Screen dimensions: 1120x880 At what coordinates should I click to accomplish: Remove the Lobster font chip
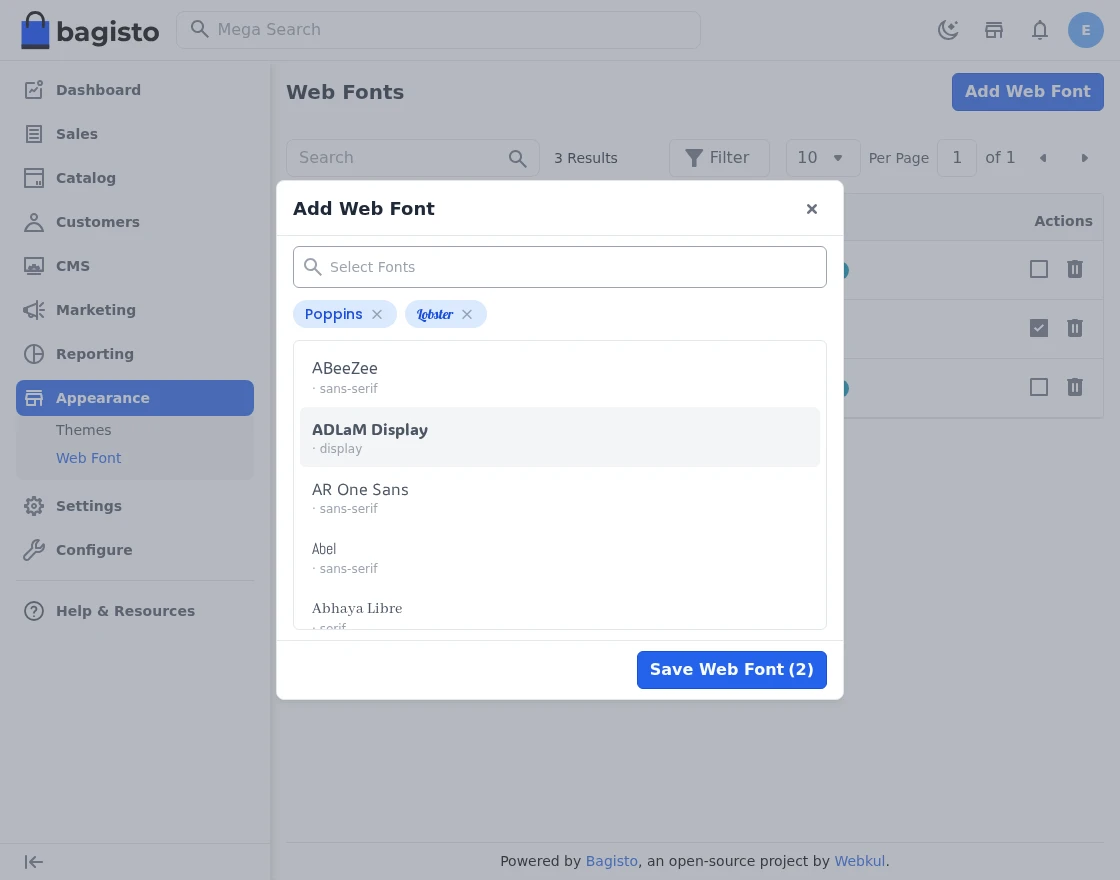[x=466, y=314]
